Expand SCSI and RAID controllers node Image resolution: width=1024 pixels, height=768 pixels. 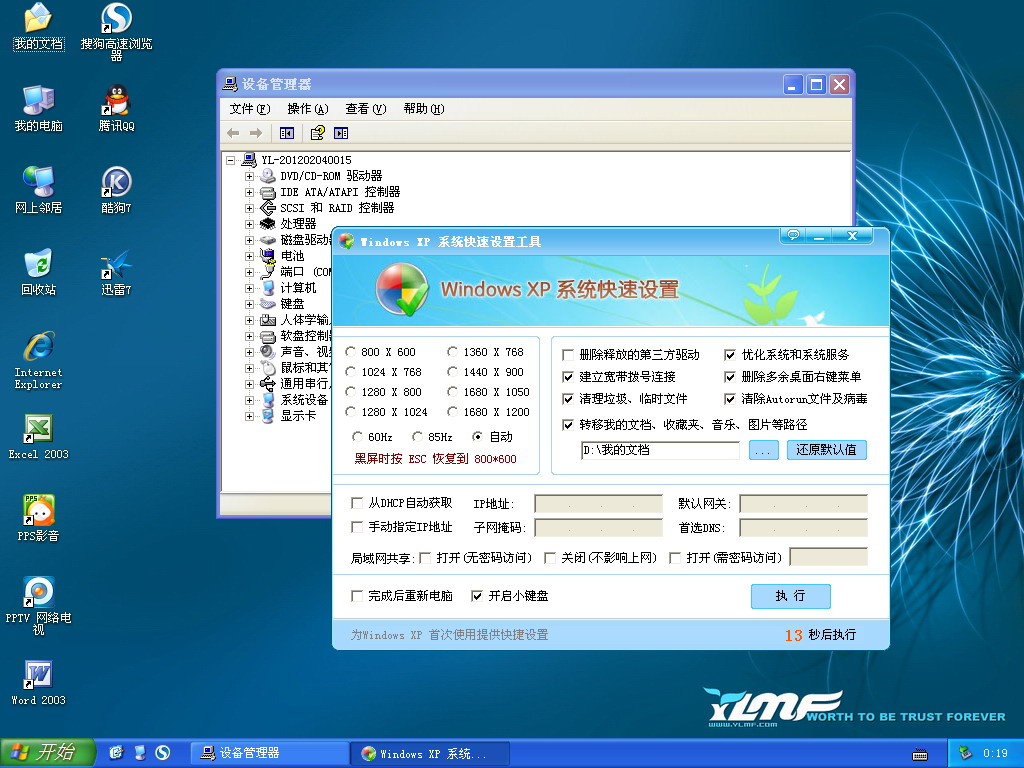[249, 208]
